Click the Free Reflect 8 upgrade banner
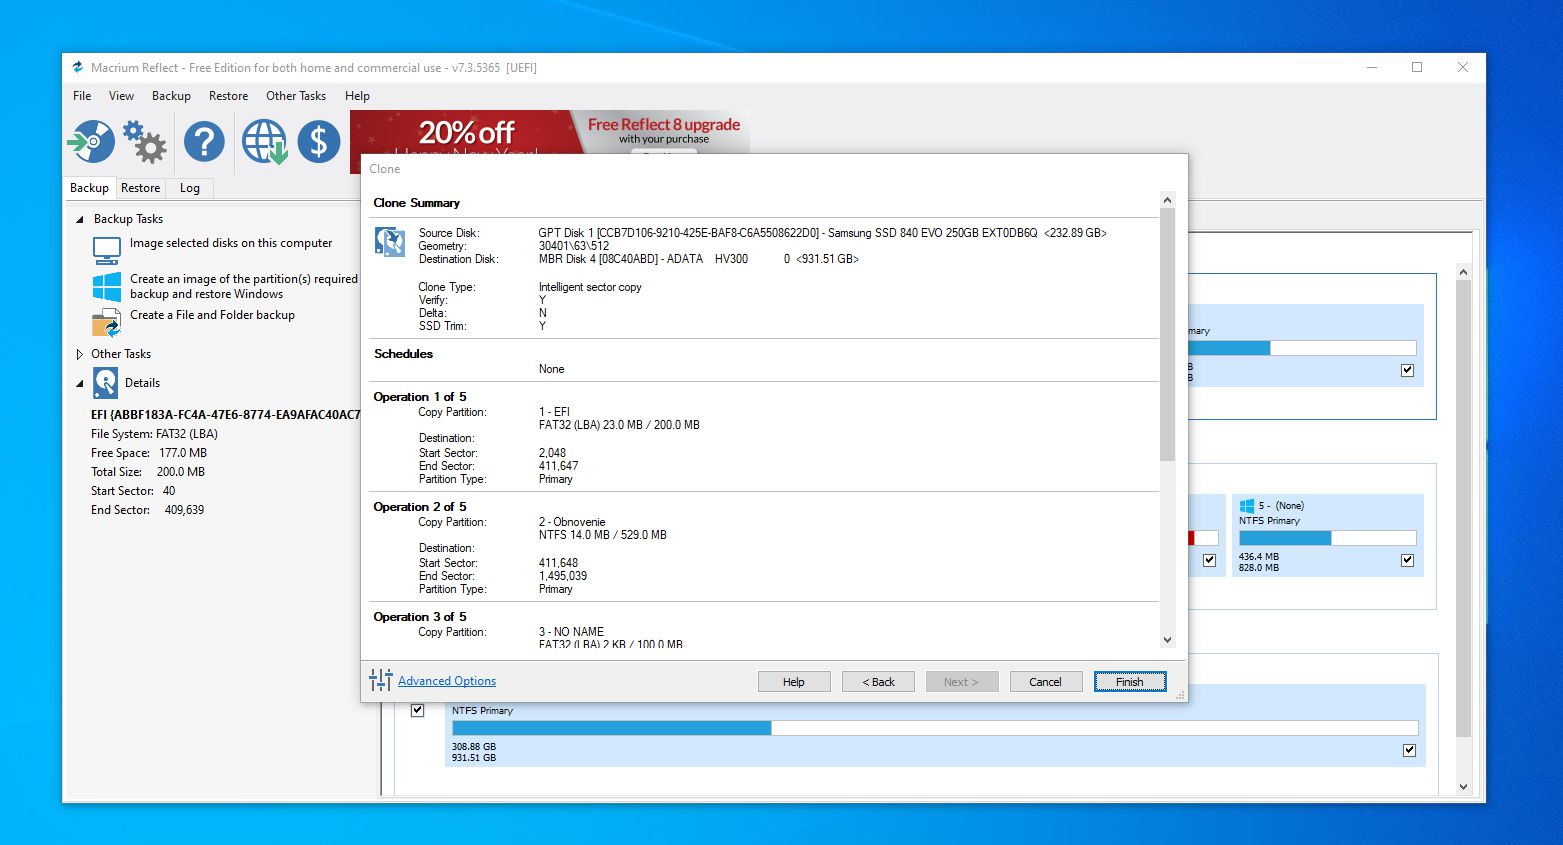Image resolution: width=1563 pixels, height=845 pixels. [664, 131]
